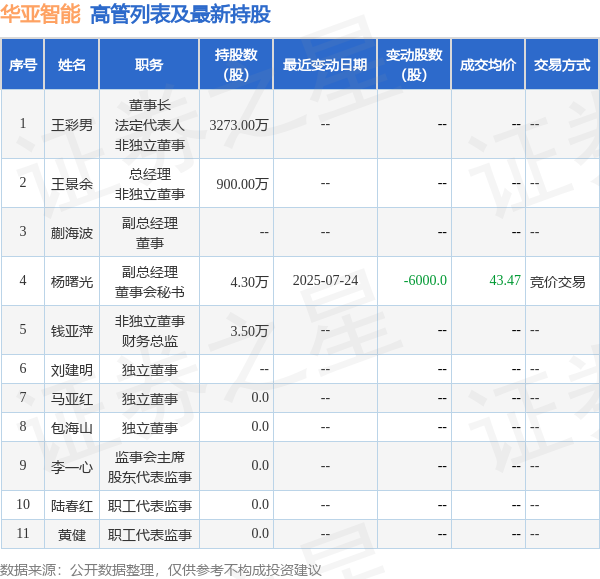
Task: Click the 成交均价 column header
Action: click(x=488, y=65)
